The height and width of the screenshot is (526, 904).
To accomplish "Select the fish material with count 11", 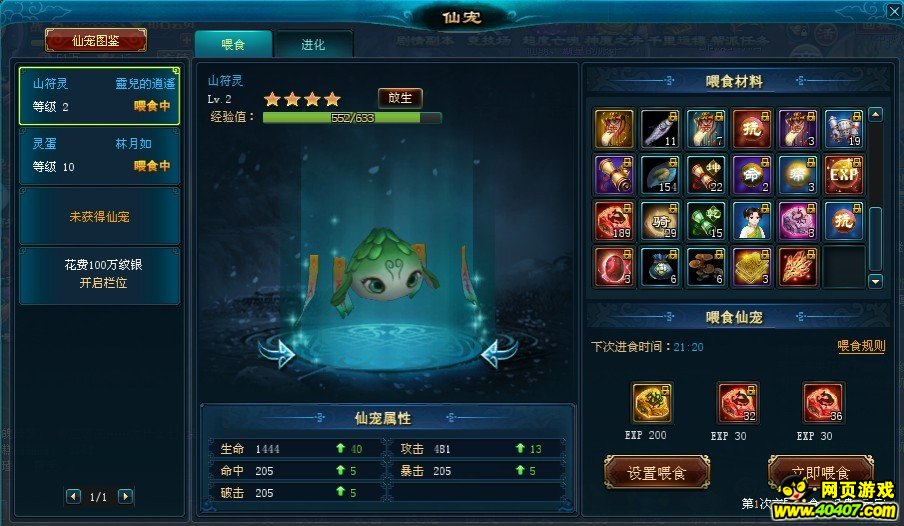I will pyautogui.click(x=660, y=129).
